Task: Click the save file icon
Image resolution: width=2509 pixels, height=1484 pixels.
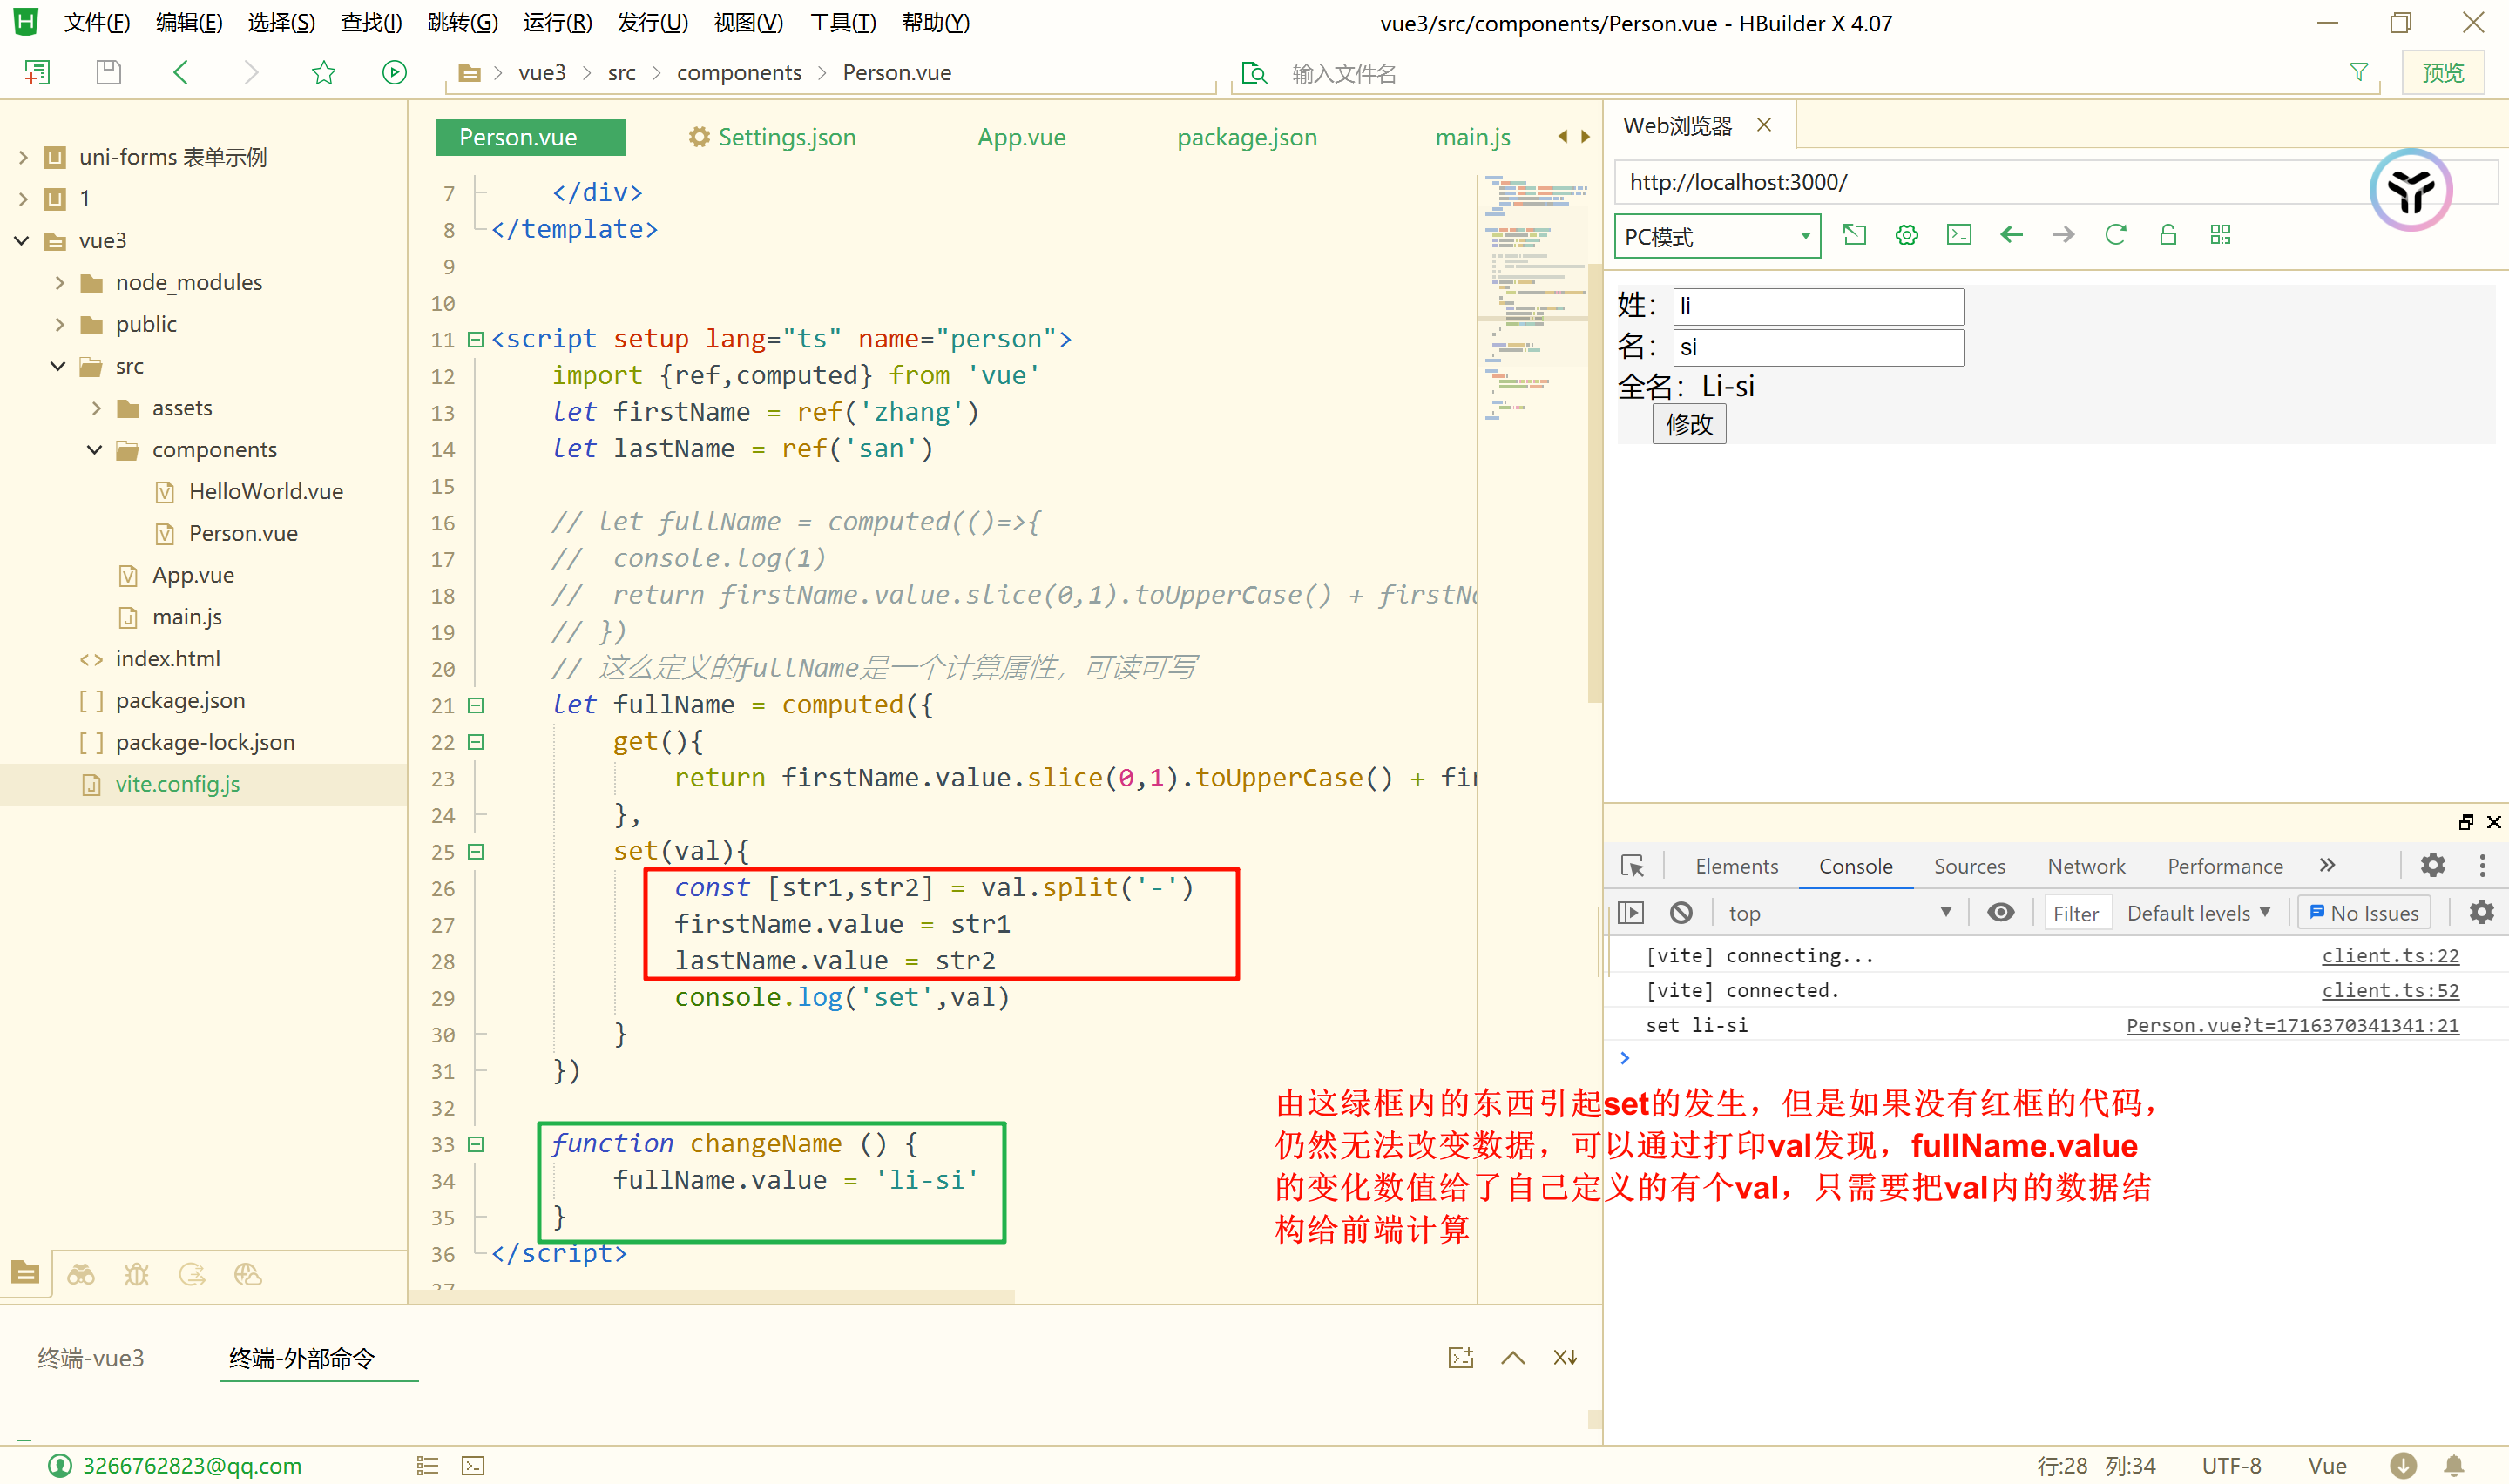Action: [x=108, y=72]
